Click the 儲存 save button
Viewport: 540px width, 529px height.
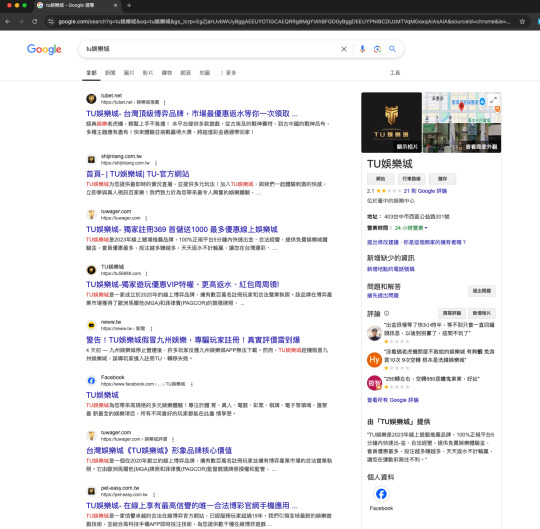coord(443,179)
